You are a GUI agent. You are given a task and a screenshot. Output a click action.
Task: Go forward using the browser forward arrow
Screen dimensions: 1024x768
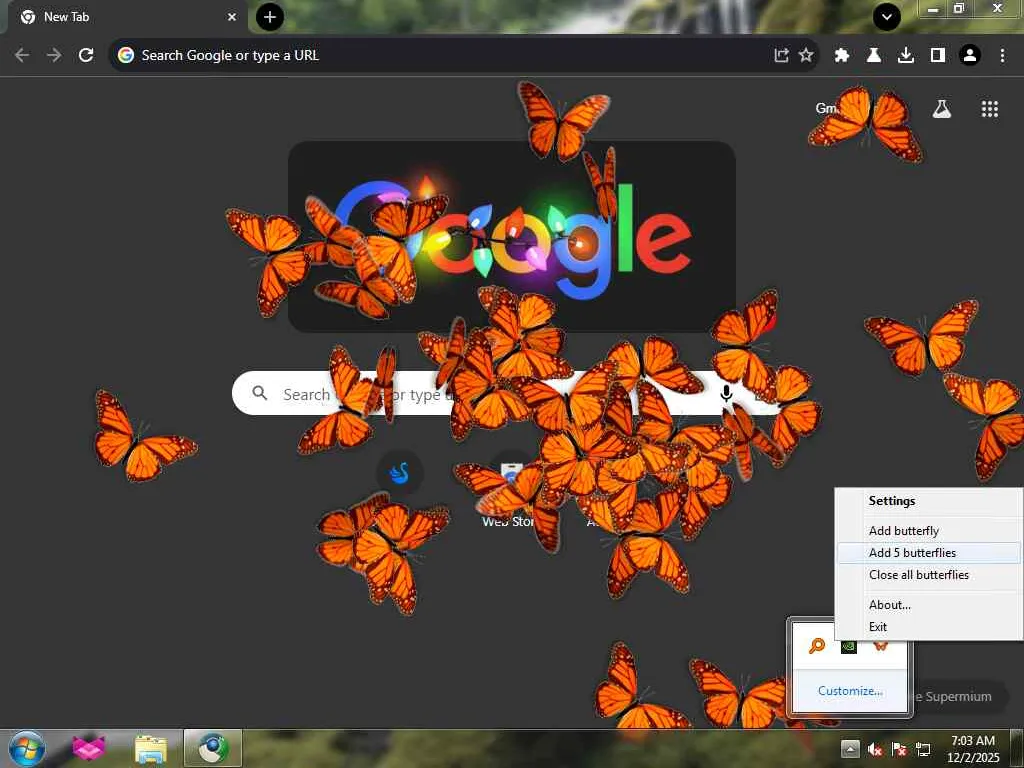54,56
